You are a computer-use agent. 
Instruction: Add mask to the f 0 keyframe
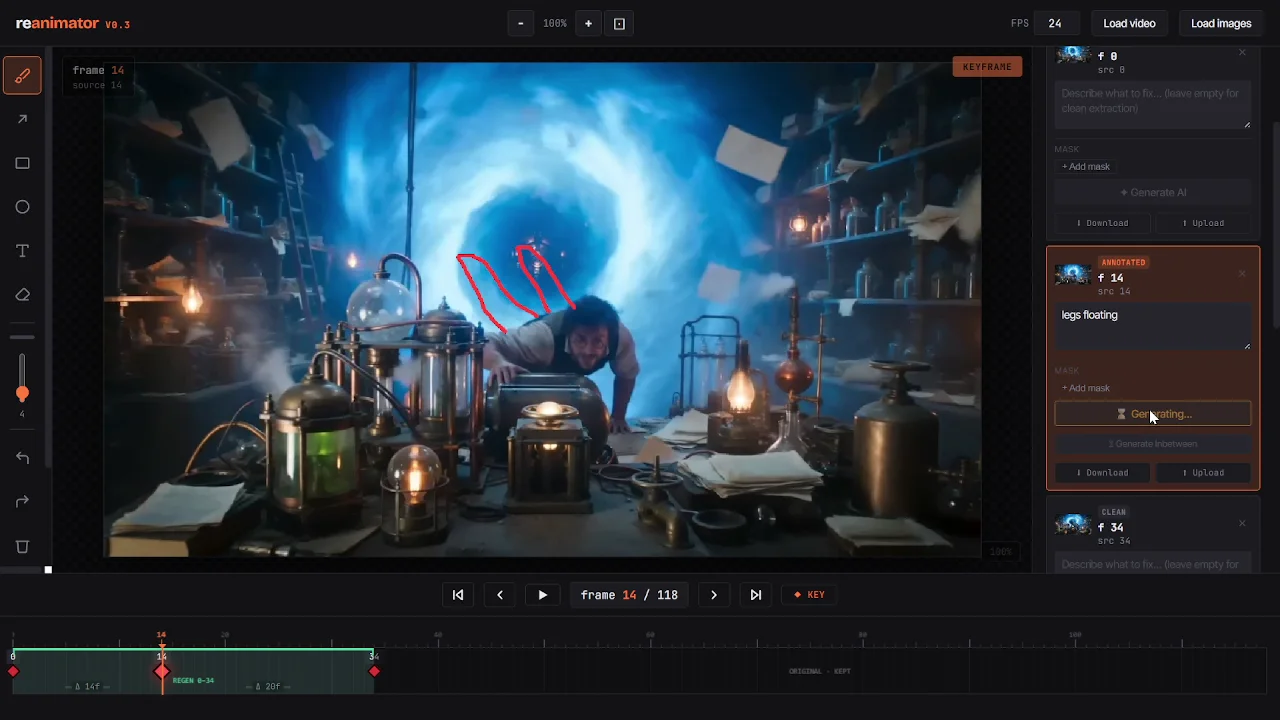pyautogui.click(x=1085, y=167)
